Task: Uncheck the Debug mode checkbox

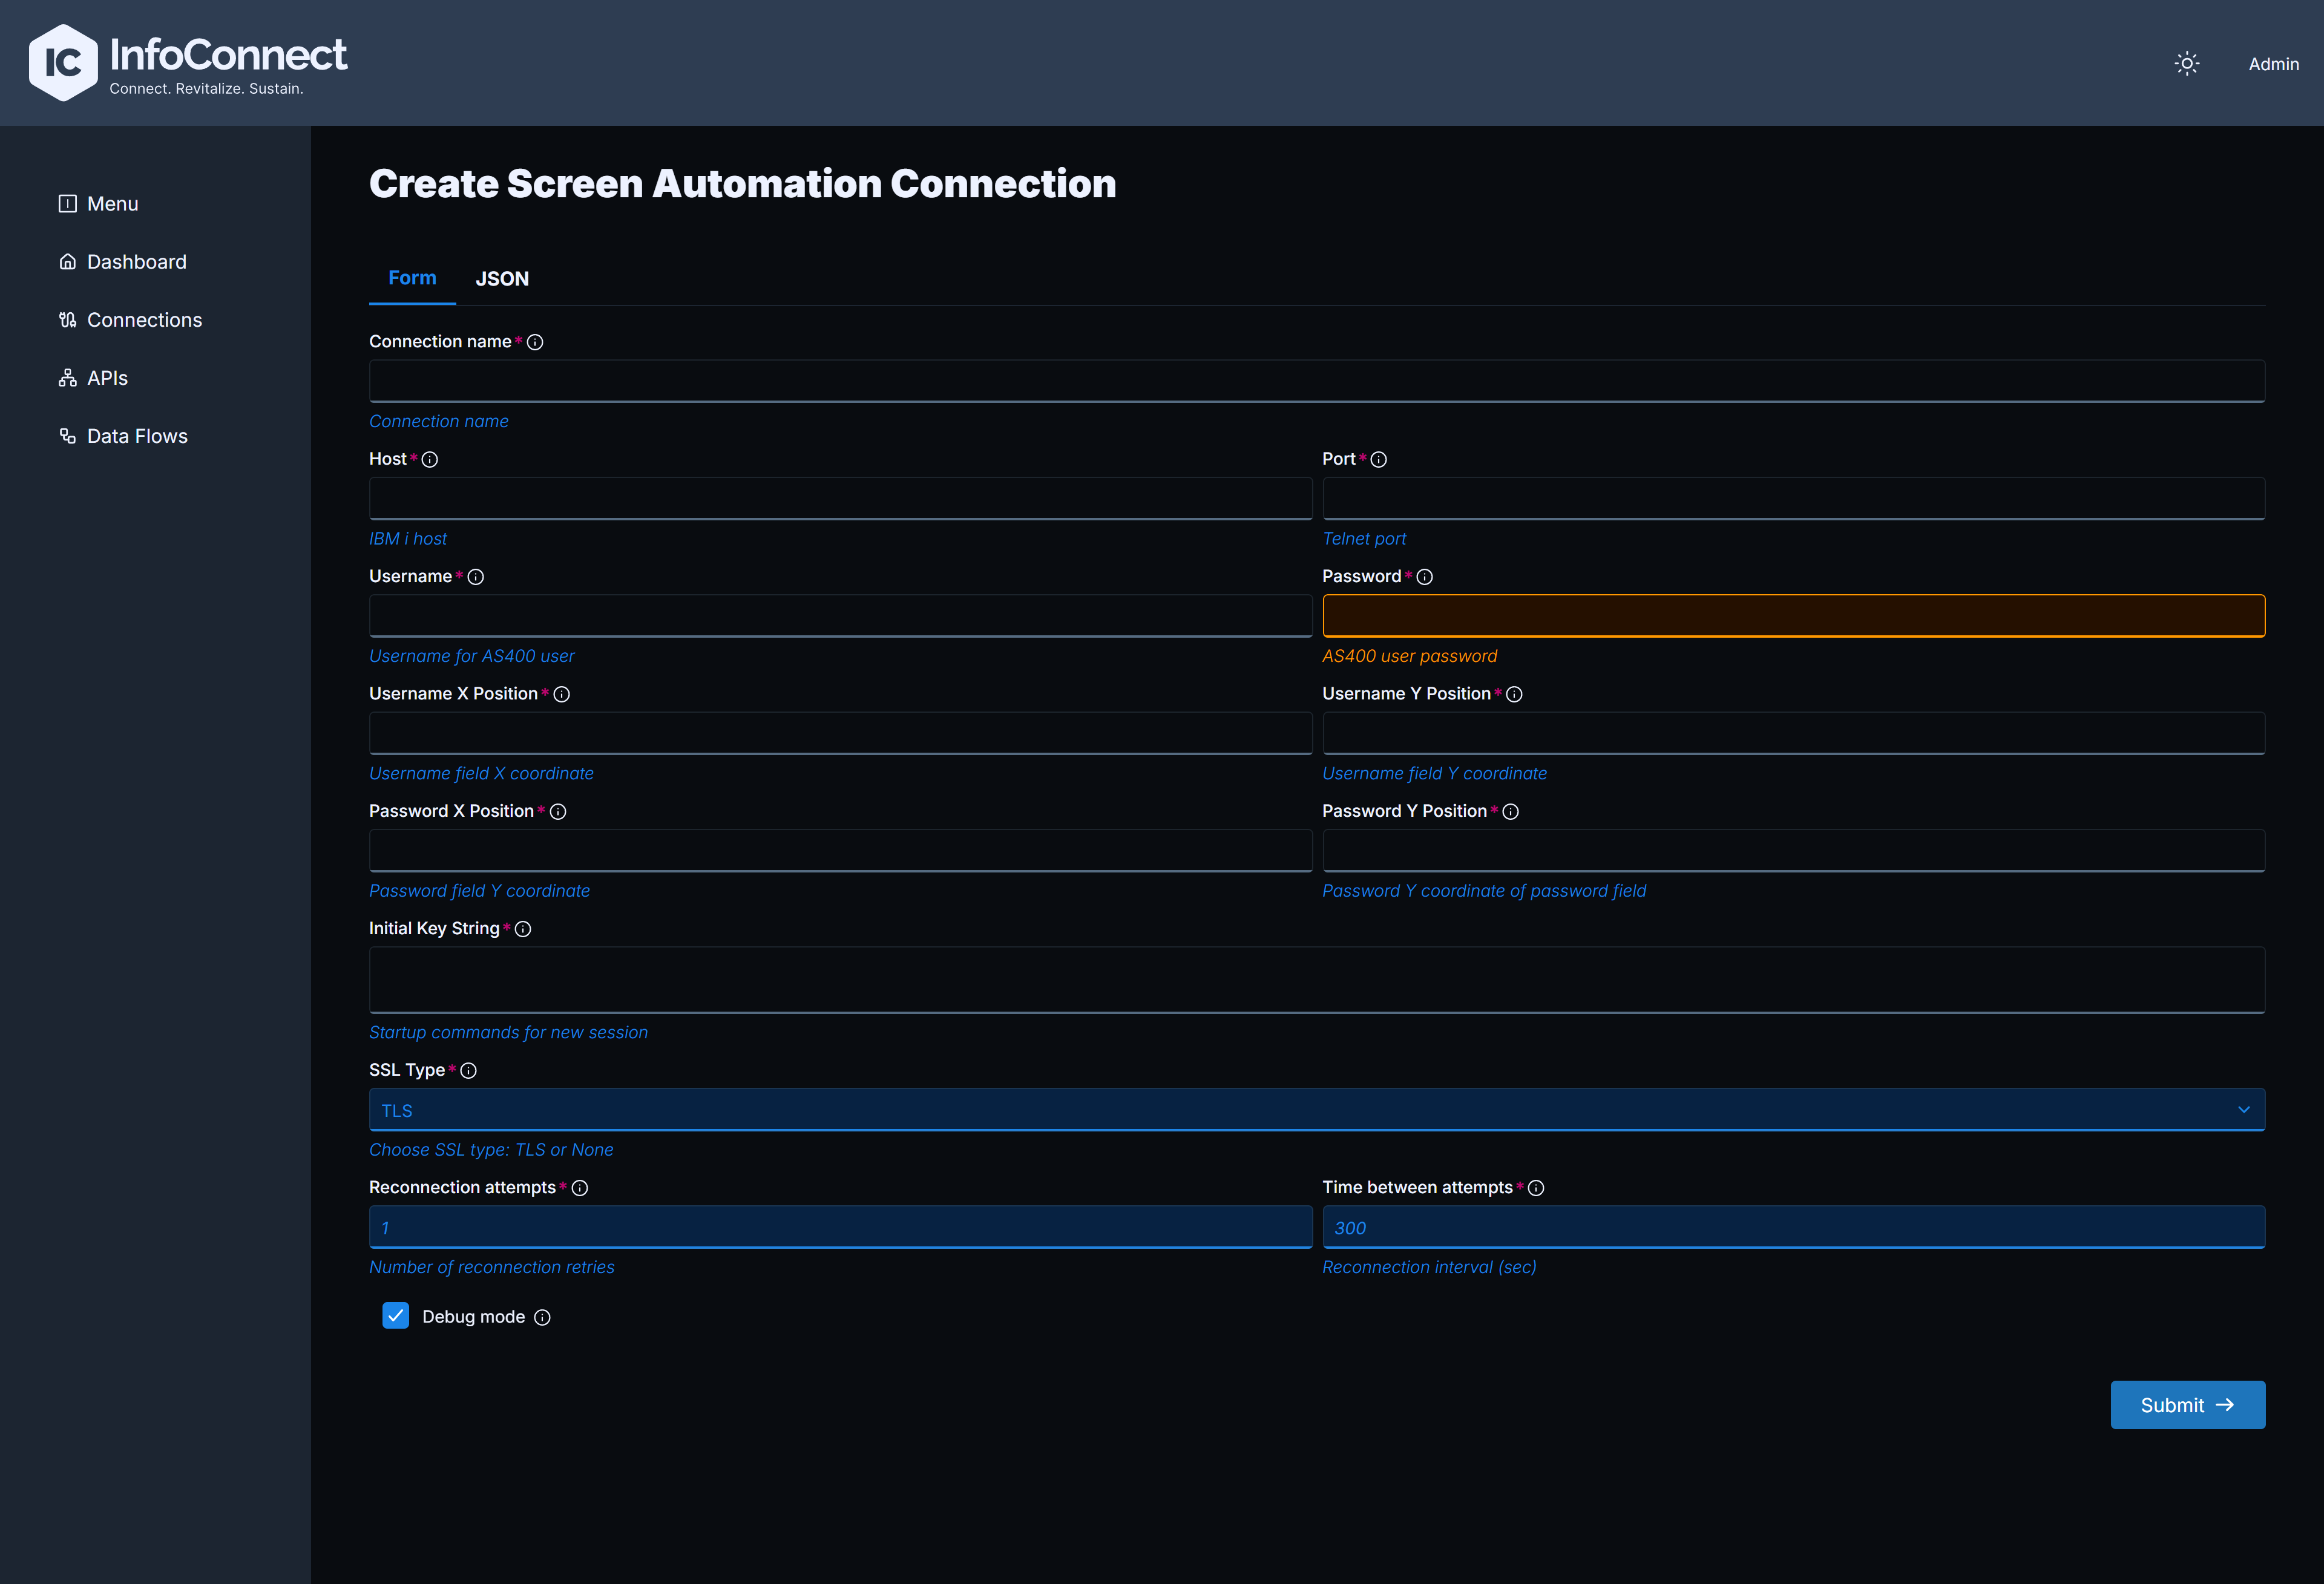Action: tap(396, 1316)
